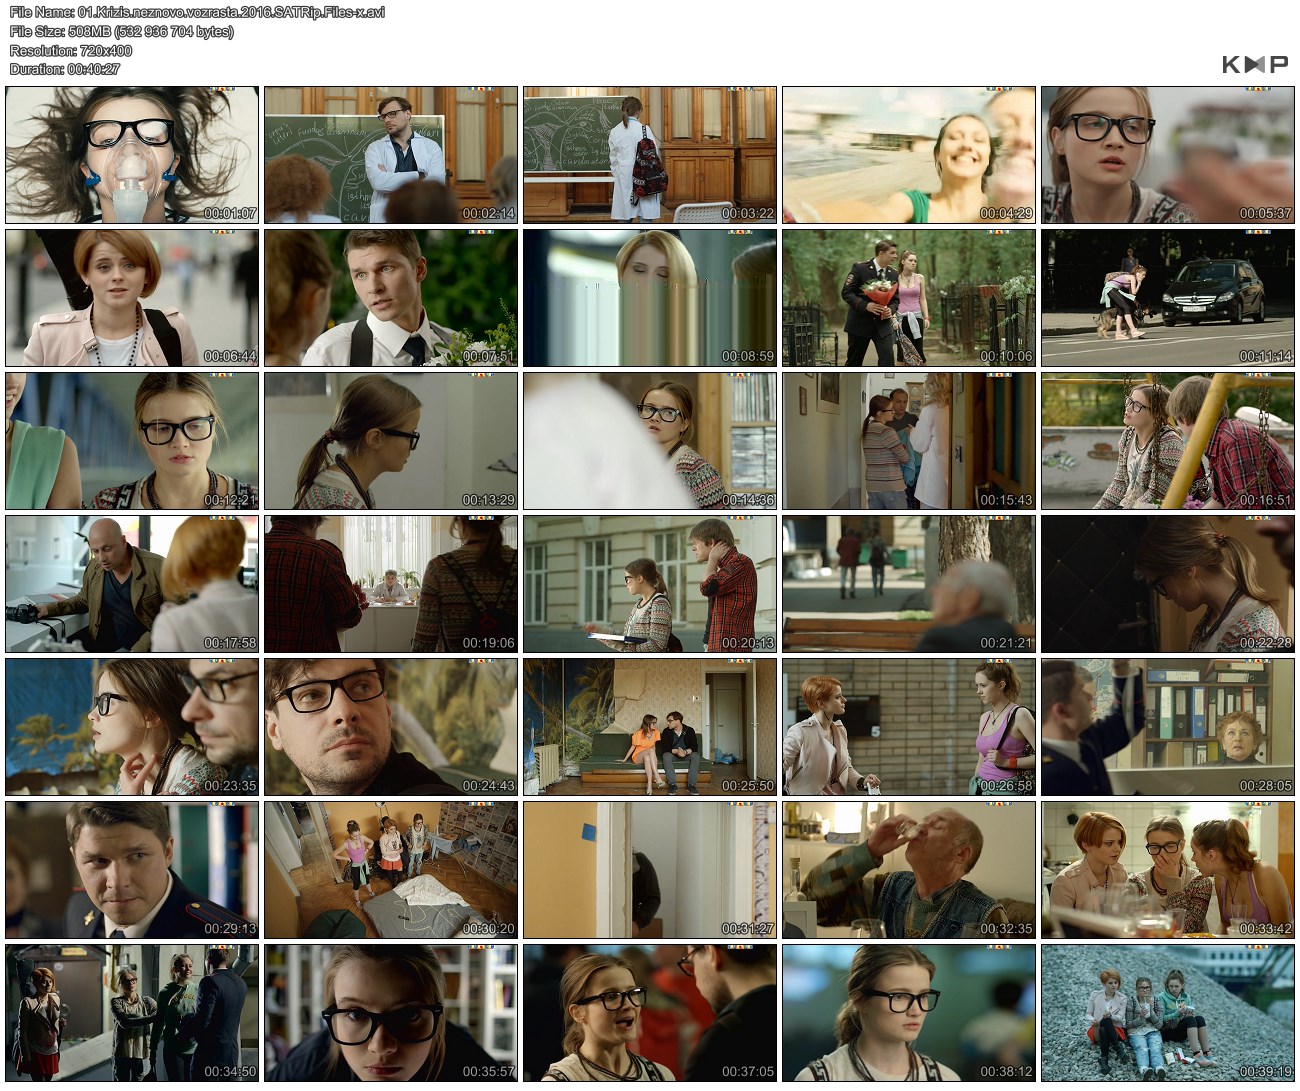1300x1091 pixels.
Task: Click the file name text in the header
Action: tap(197, 12)
